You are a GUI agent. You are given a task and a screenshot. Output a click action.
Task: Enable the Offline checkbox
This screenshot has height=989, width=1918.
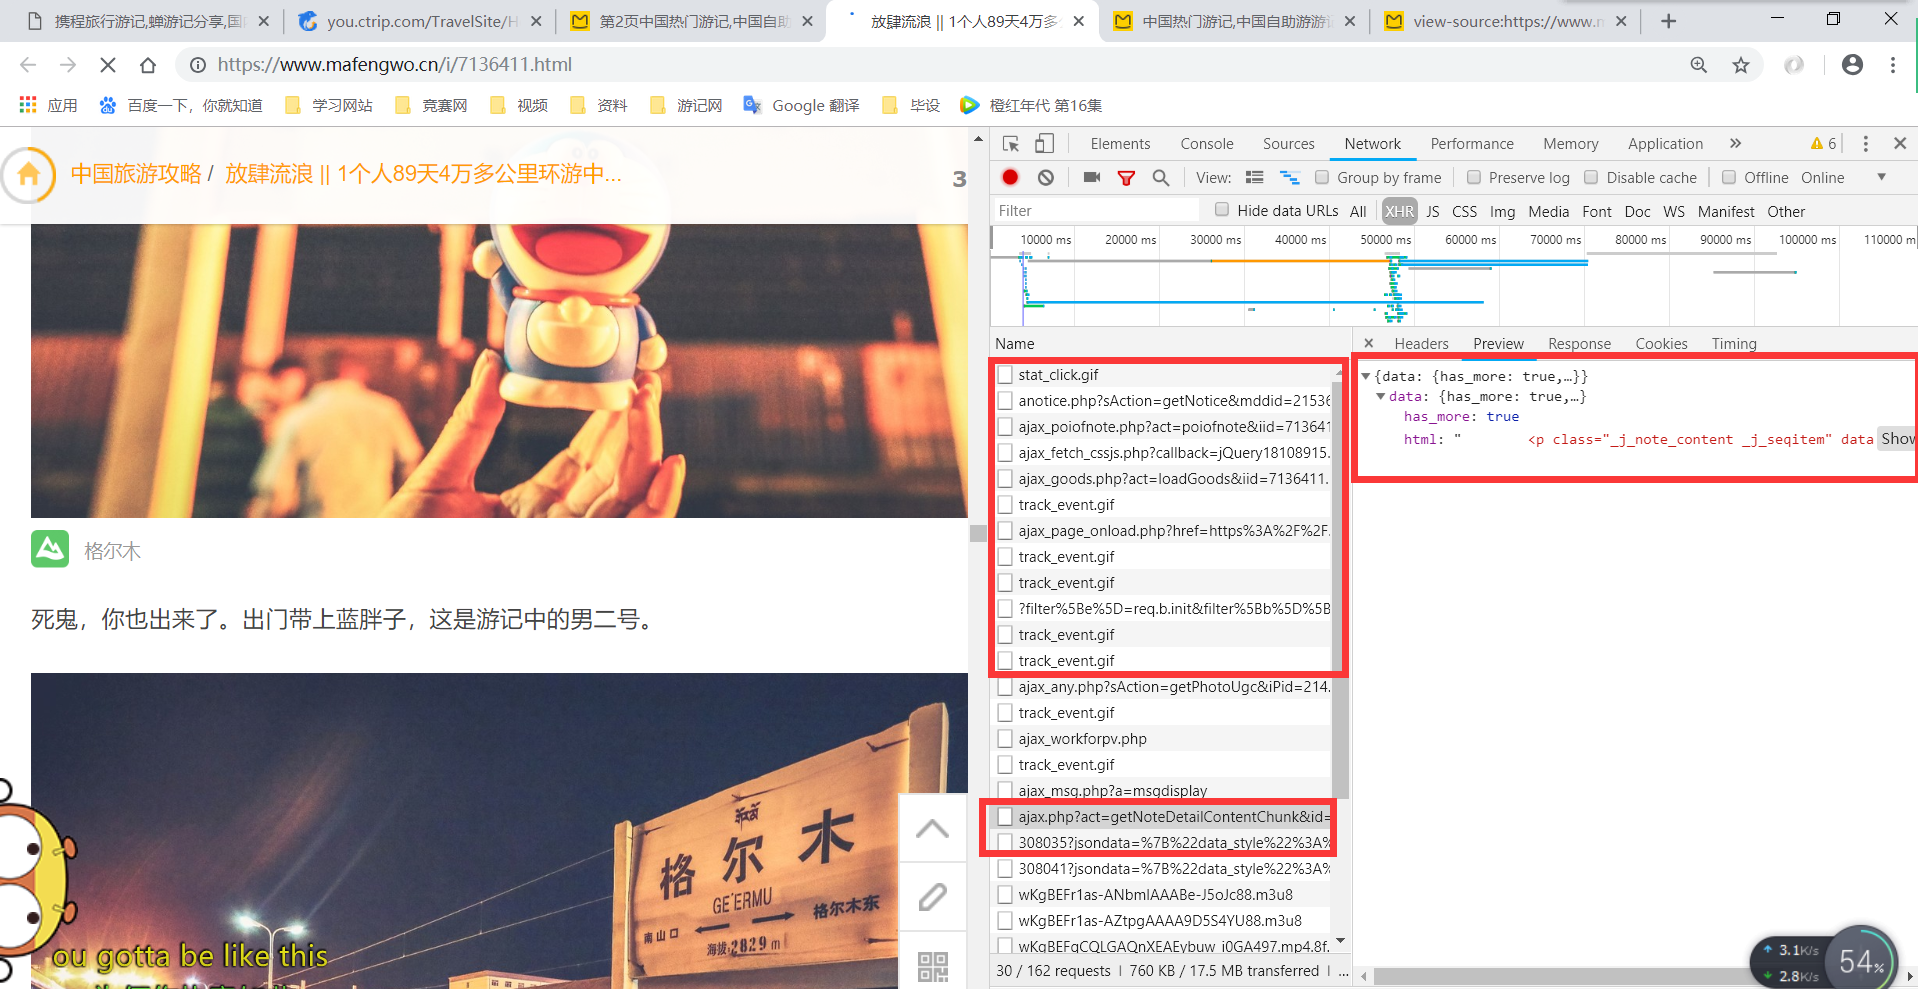click(1729, 177)
